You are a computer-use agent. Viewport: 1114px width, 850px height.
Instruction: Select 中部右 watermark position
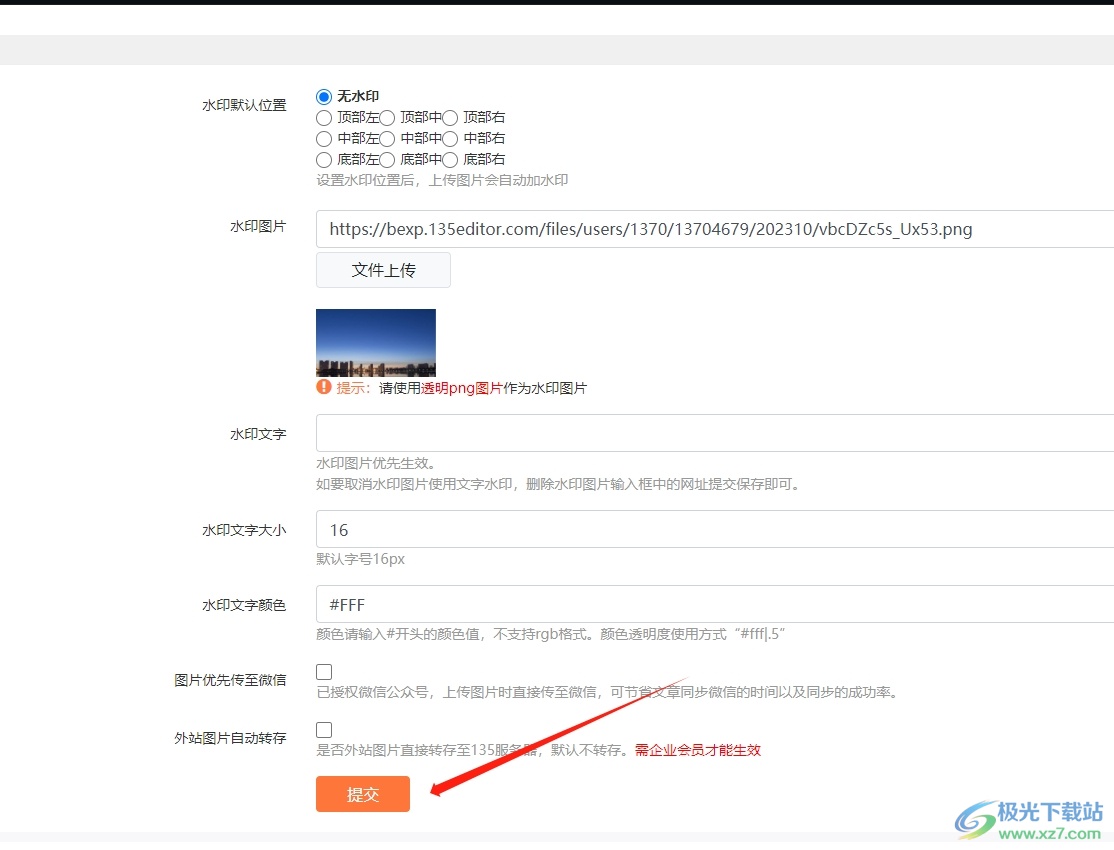450,139
